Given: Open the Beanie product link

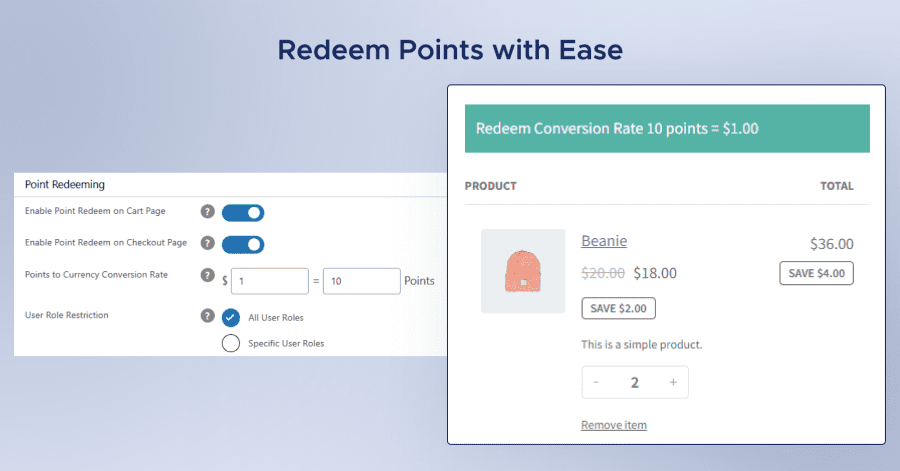Looking at the screenshot, I should click(604, 240).
